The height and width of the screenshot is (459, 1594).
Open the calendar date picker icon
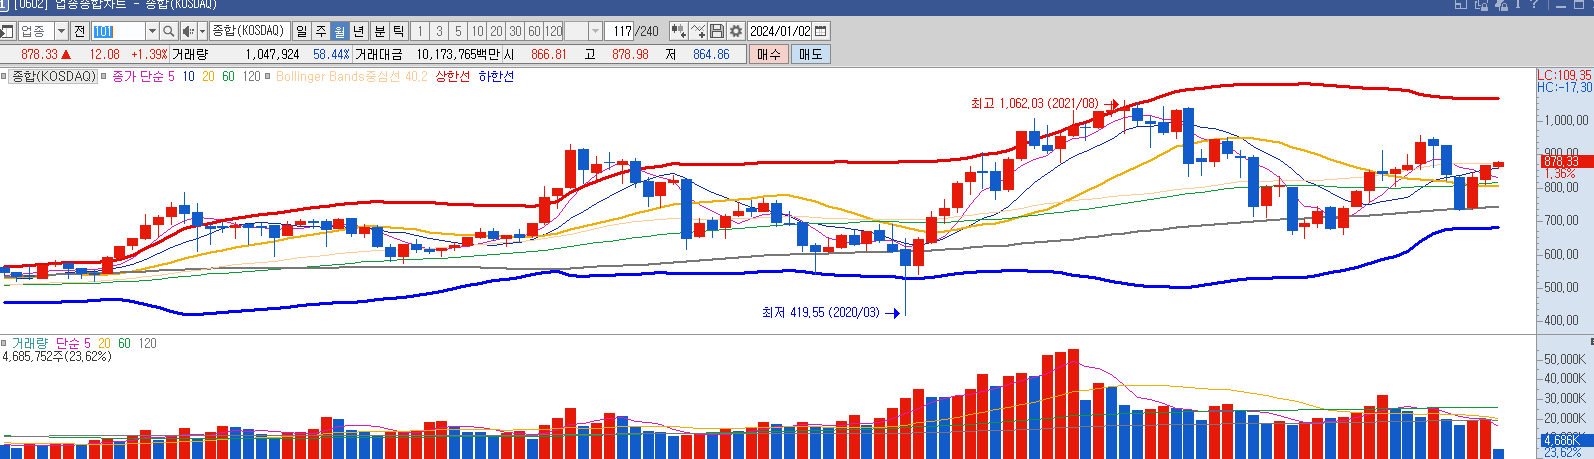coord(821,31)
